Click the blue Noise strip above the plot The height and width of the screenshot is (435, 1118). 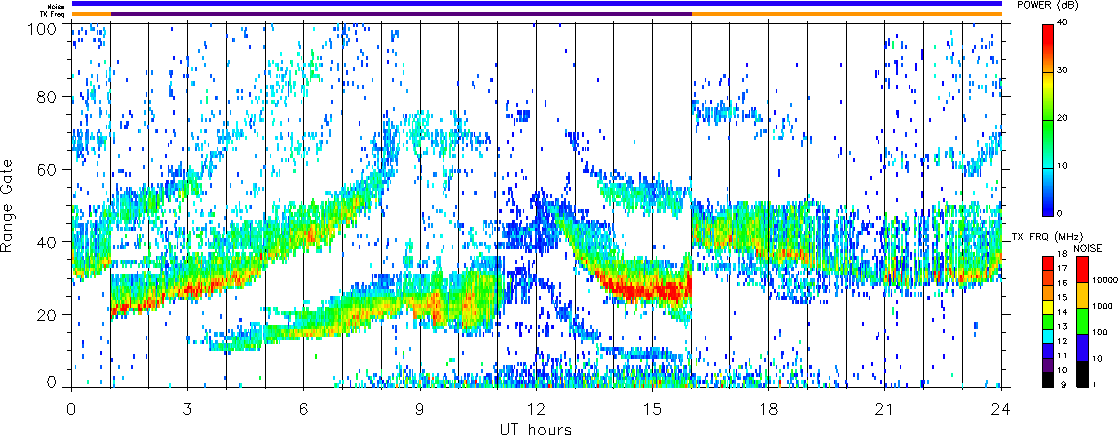pyautogui.click(x=536, y=4)
